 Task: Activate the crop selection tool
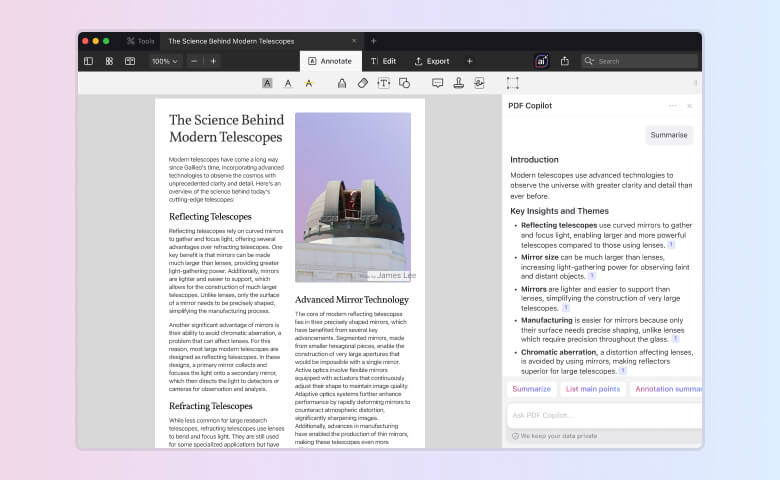[512, 83]
